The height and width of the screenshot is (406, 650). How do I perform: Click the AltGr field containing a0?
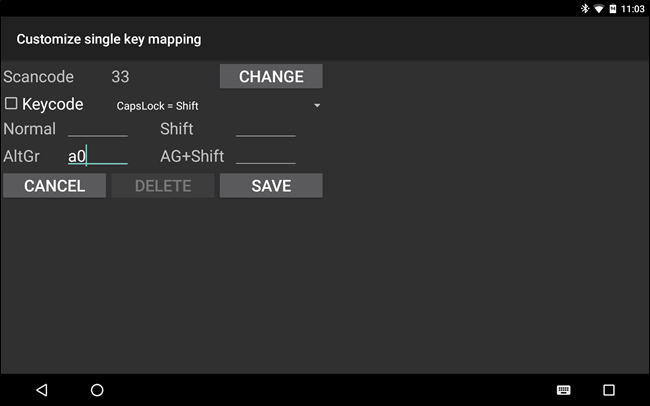click(97, 156)
